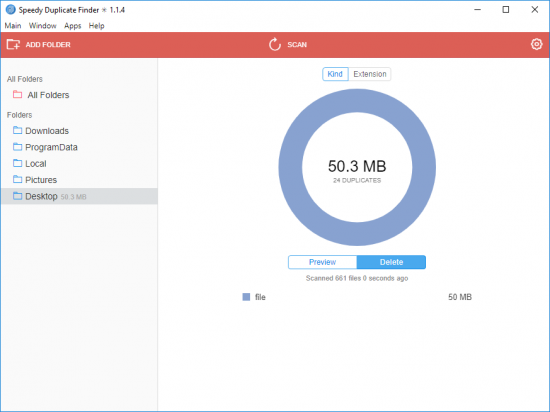The image size is (550, 412).
Task: Open the Window menu
Action: [42, 26]
